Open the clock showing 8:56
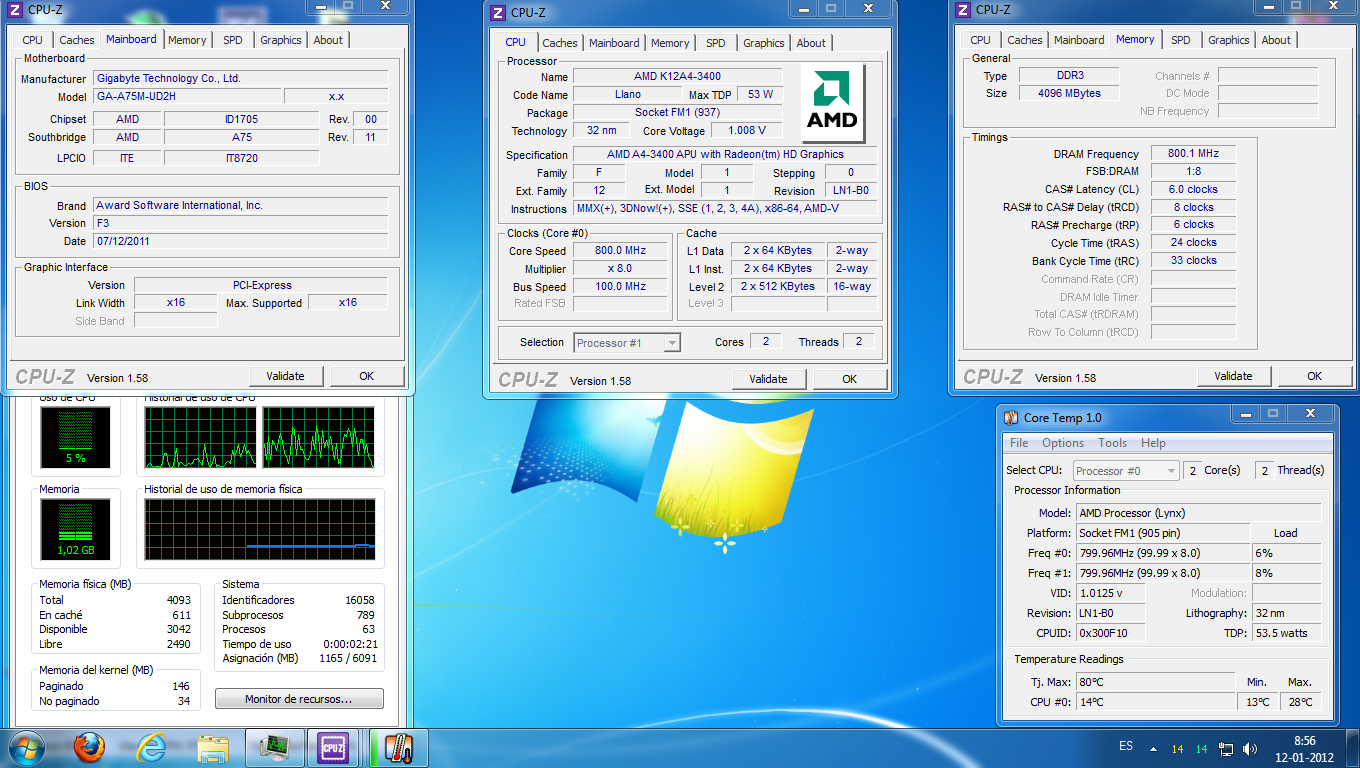The height and width of the screenshot is (768, 1360). (1305, 748)
